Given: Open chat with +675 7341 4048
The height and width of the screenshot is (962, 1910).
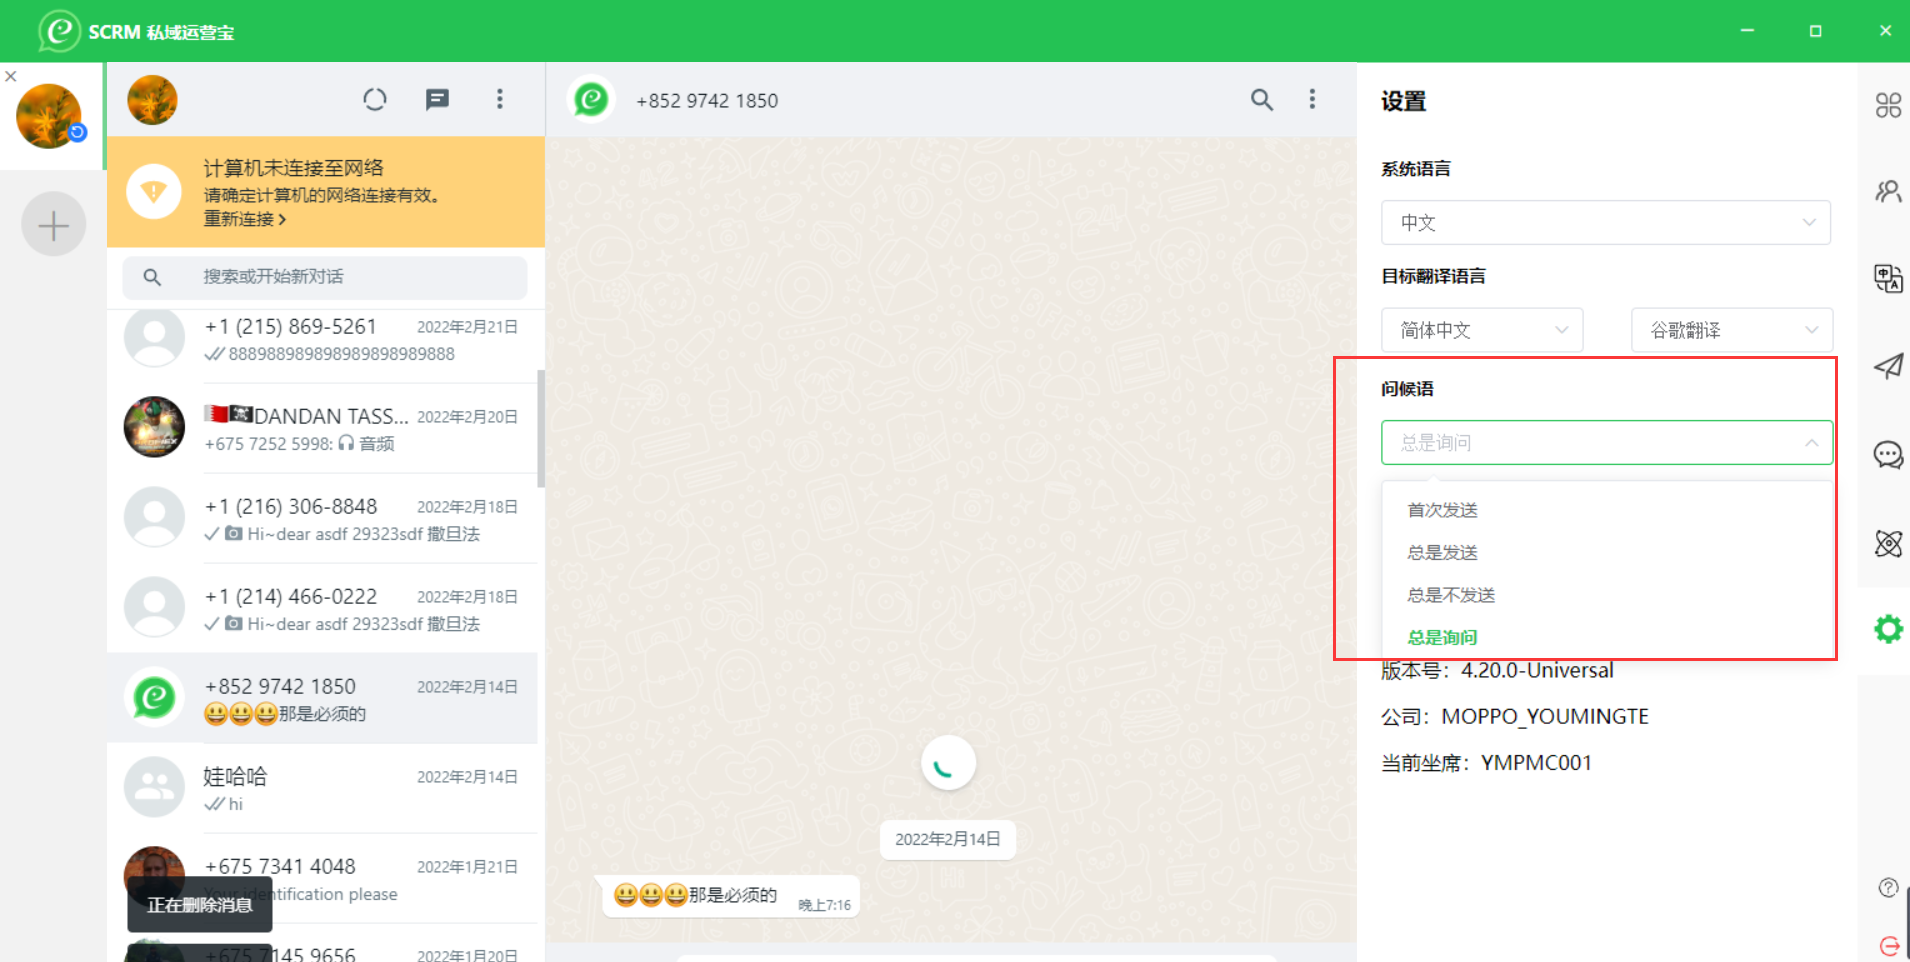Looking at the screenshot, I should [322, 879].
